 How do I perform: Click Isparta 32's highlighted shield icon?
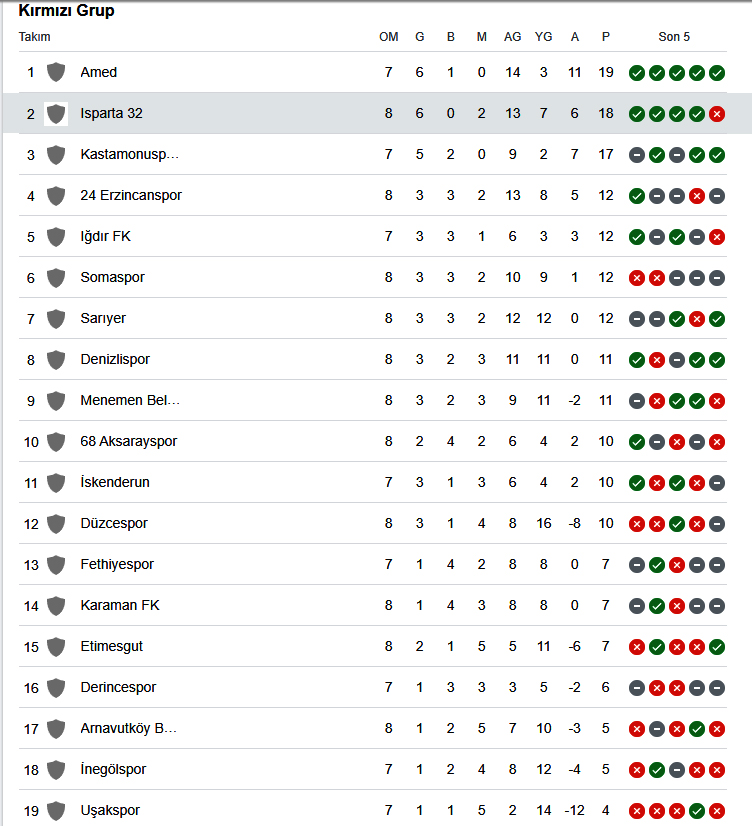56,113
